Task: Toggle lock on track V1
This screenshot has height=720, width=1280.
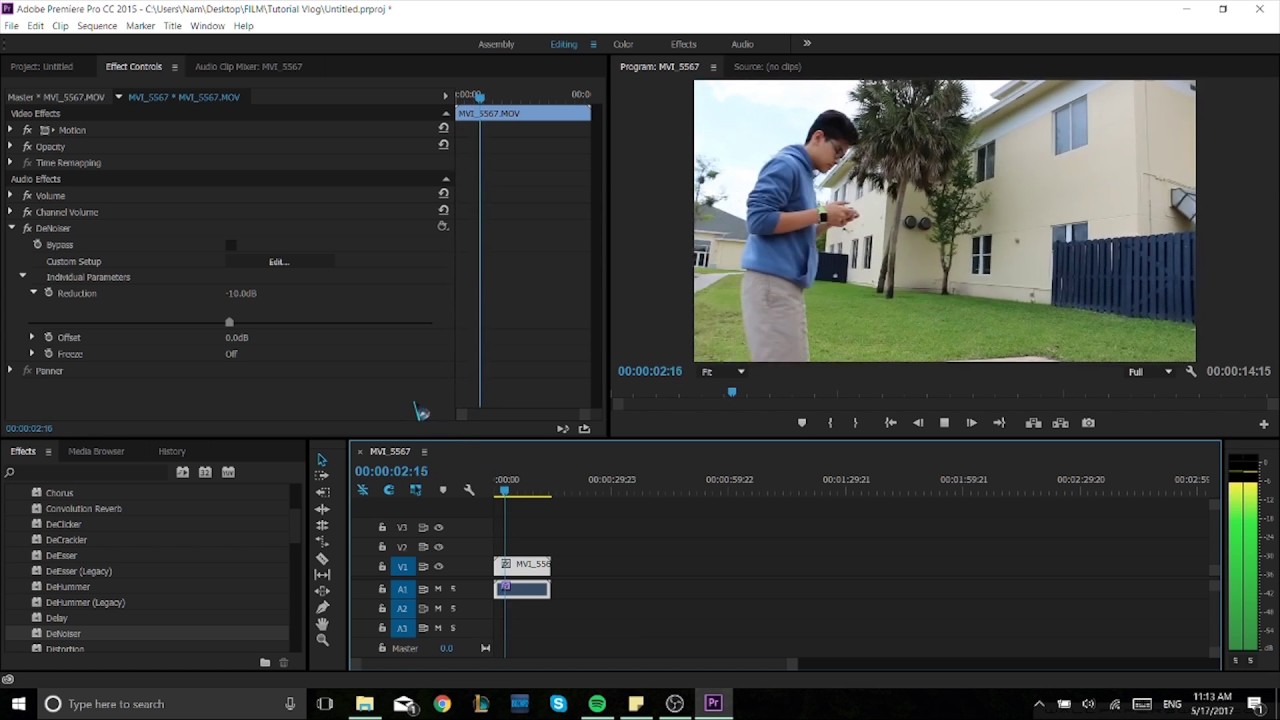Action: (x=382, y=567)
